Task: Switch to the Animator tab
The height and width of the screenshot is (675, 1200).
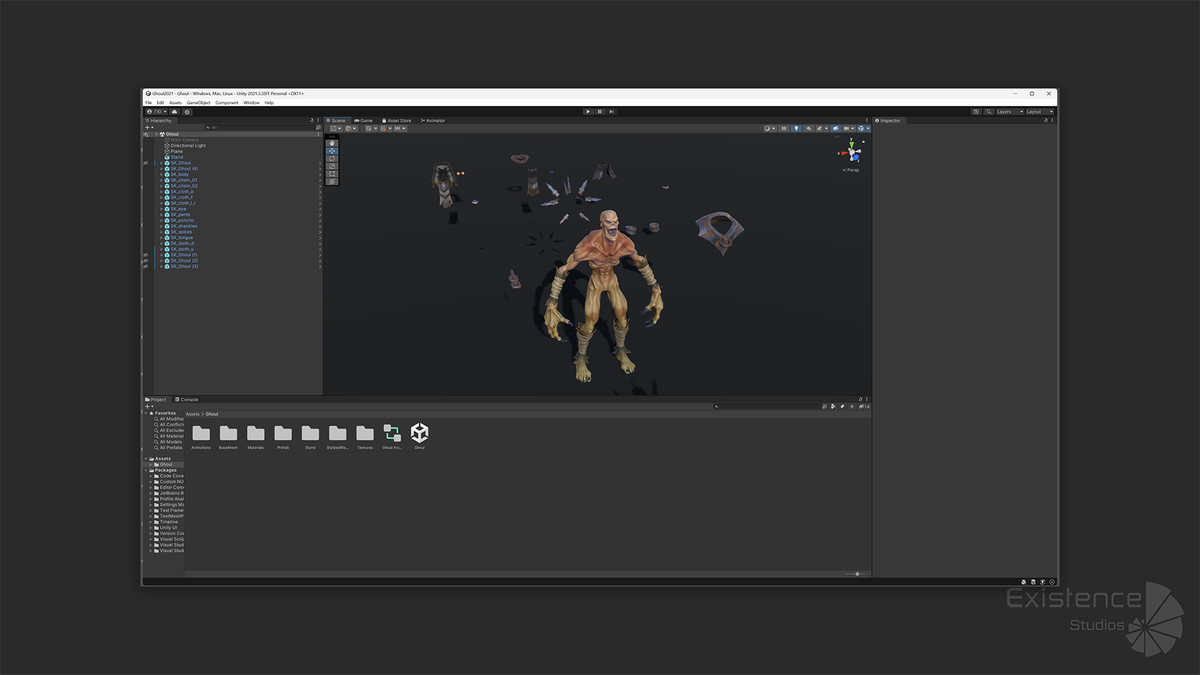Action: [434, 120]
